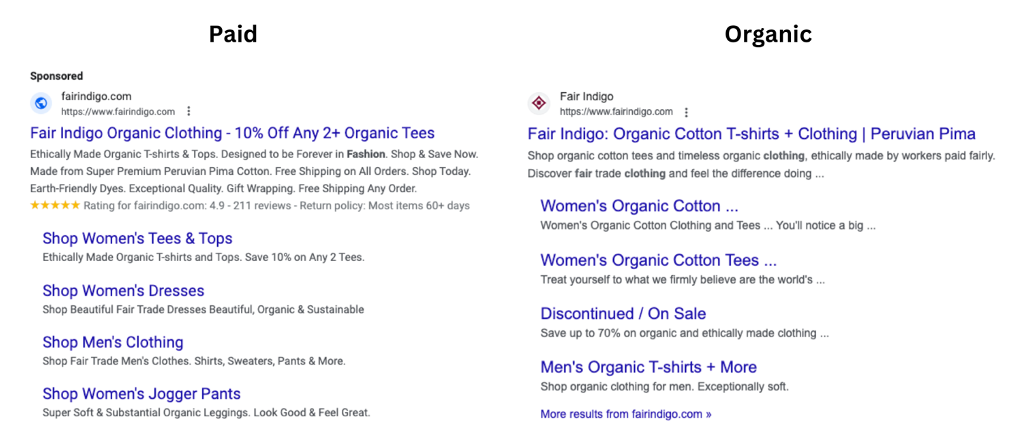
Task: Visit Shop Women's Dresses sitelink
Action: coord(124,290)
